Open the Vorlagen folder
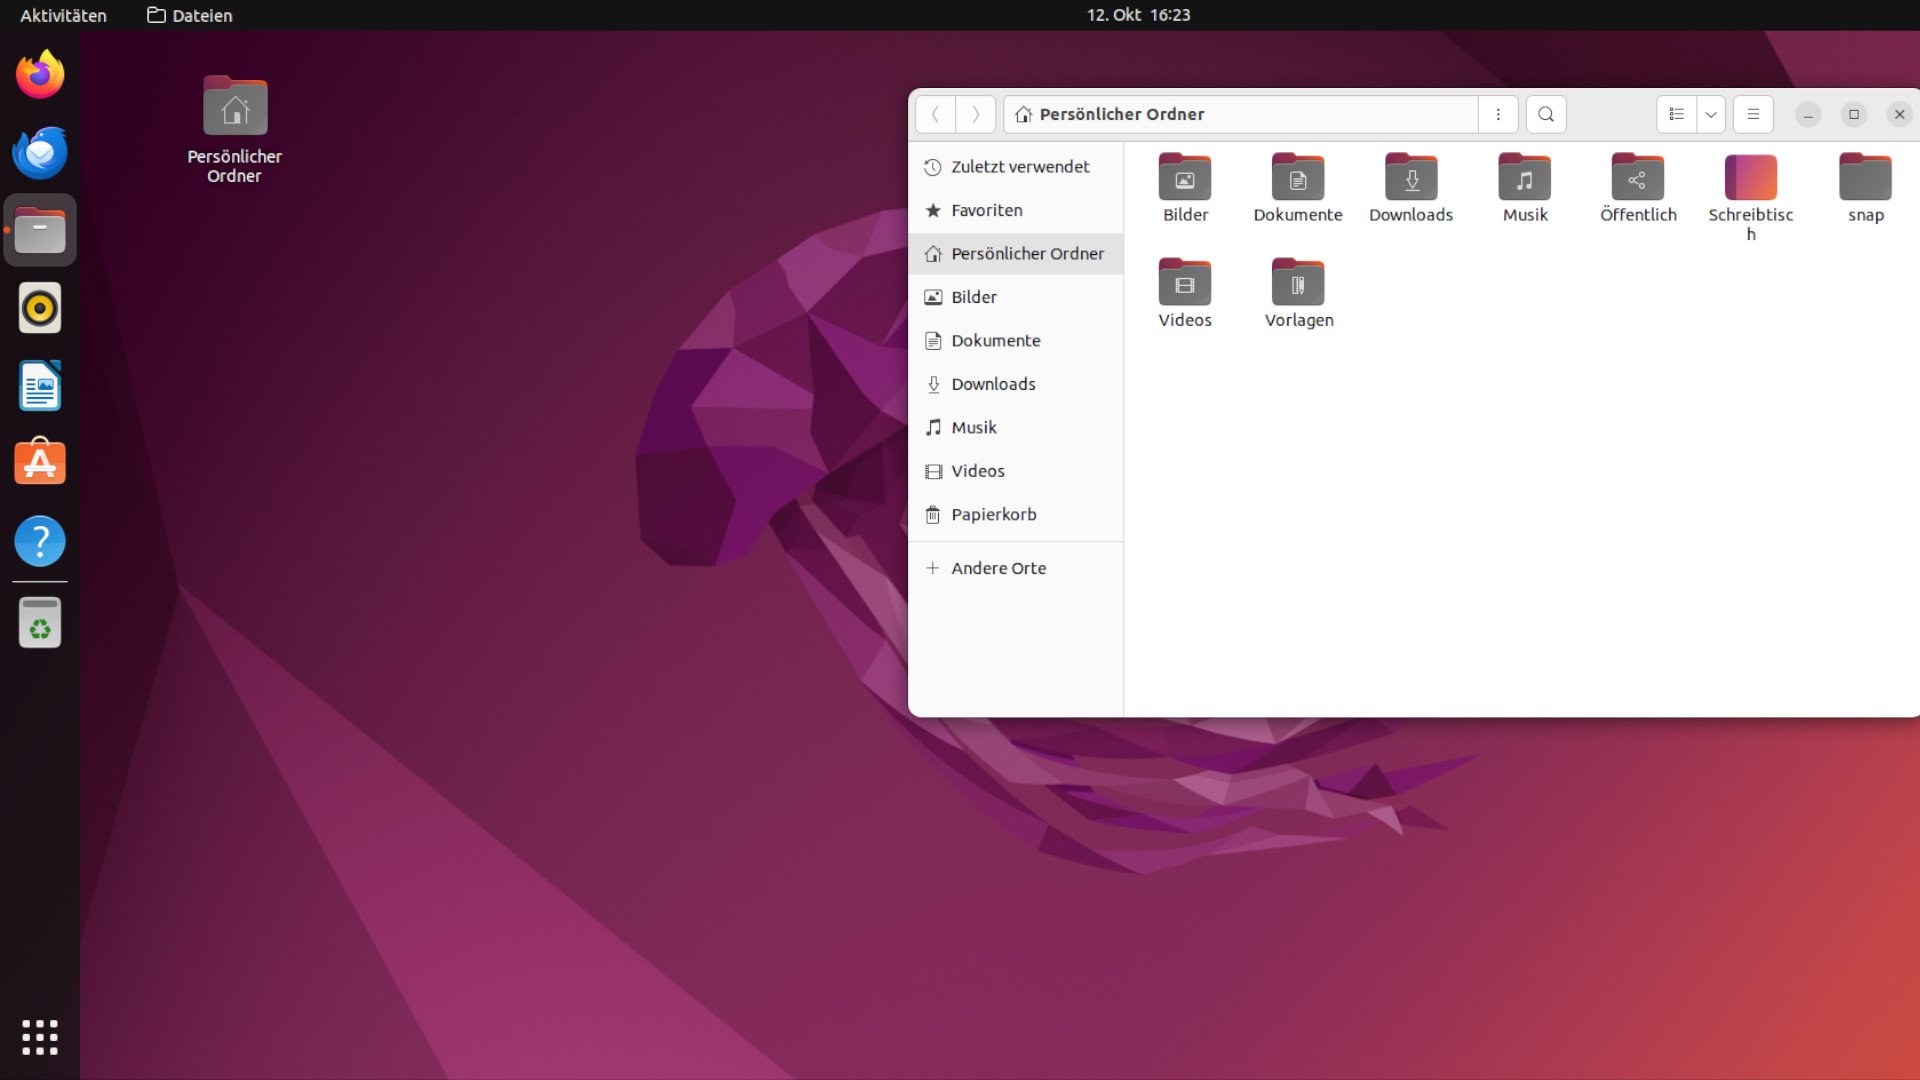The height and width of the screenshot is (1080, 1920). pos(1298,284)
